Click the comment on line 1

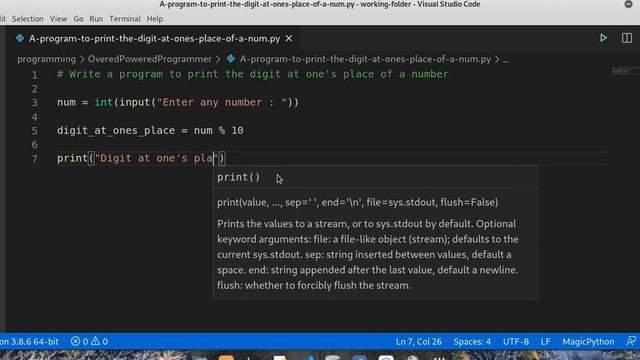point(253,74)
